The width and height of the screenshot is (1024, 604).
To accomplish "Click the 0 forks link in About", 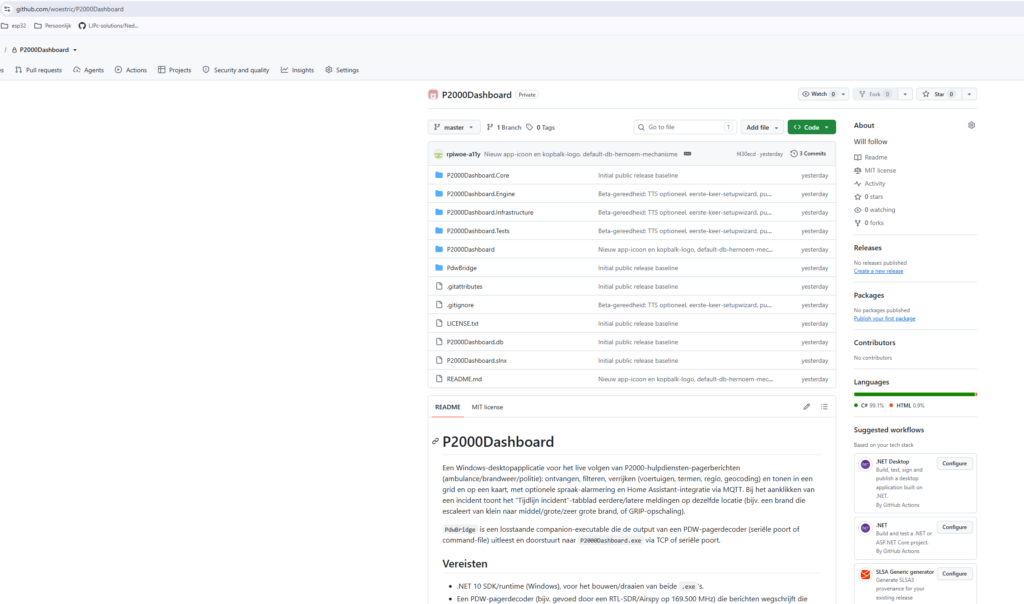I will coord(869,223).
